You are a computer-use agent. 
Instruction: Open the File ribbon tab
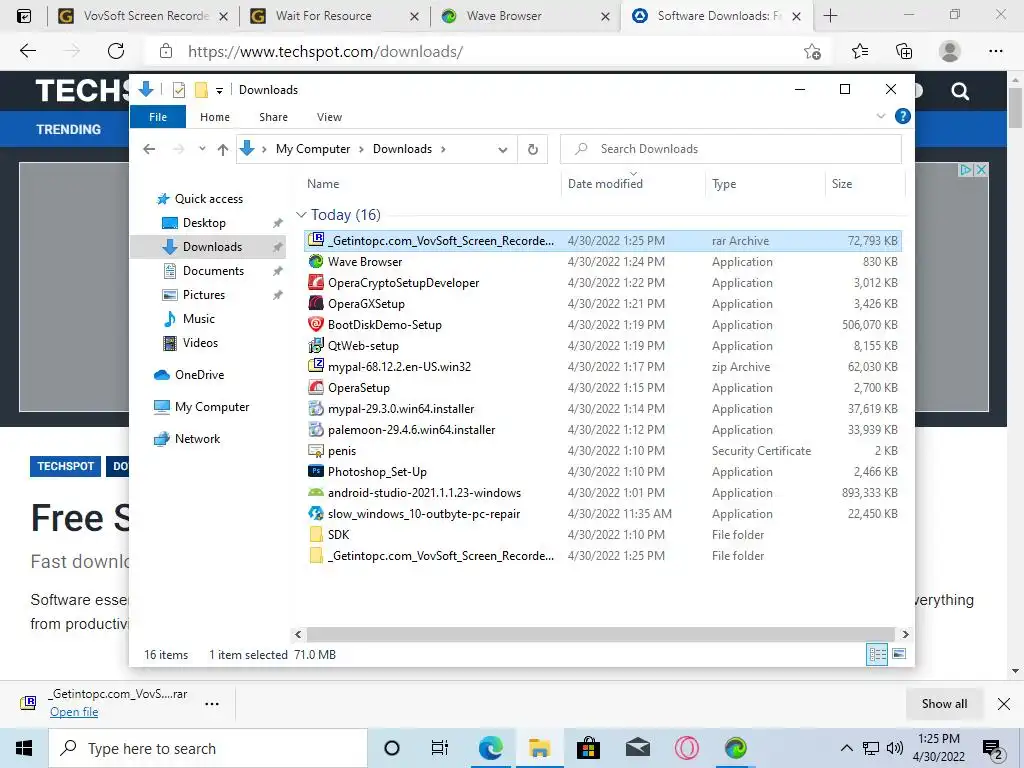(158, 117)
